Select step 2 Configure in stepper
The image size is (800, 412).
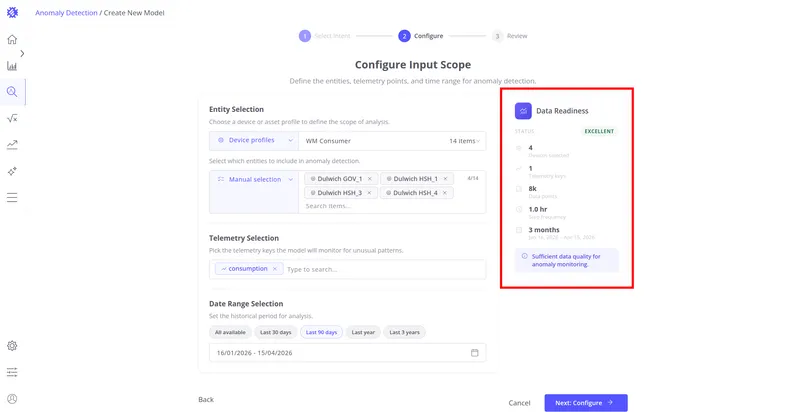pos(421,36)
